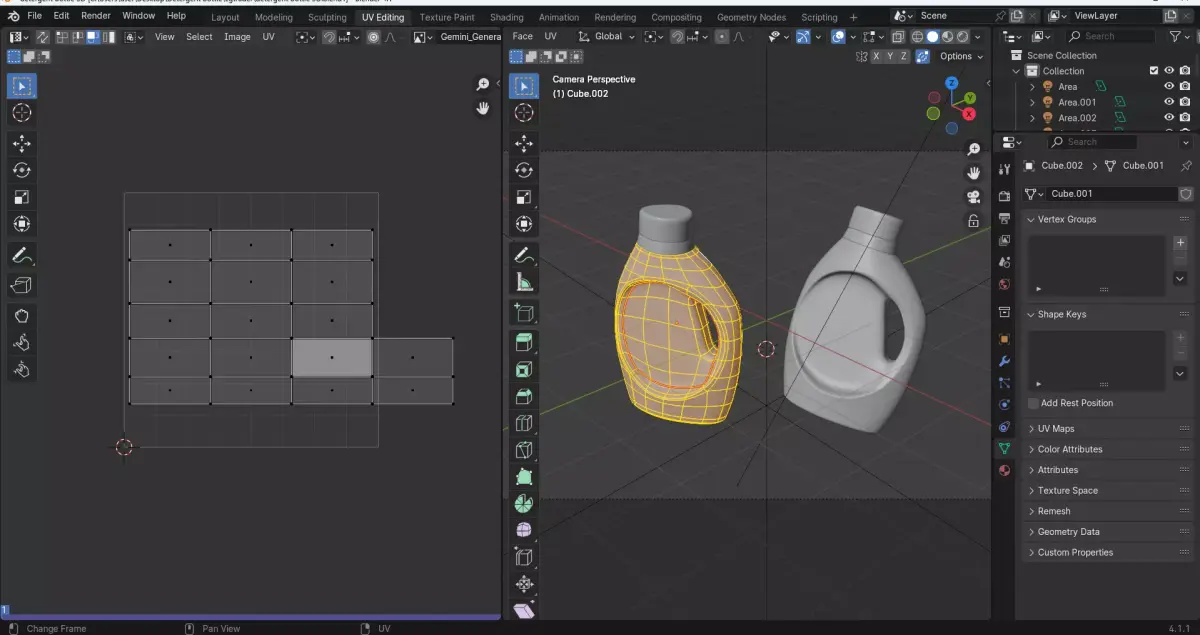The image size is (1200, 635).
Task: Click the pan hand icon in UV editor
Action: coord(483,108)
